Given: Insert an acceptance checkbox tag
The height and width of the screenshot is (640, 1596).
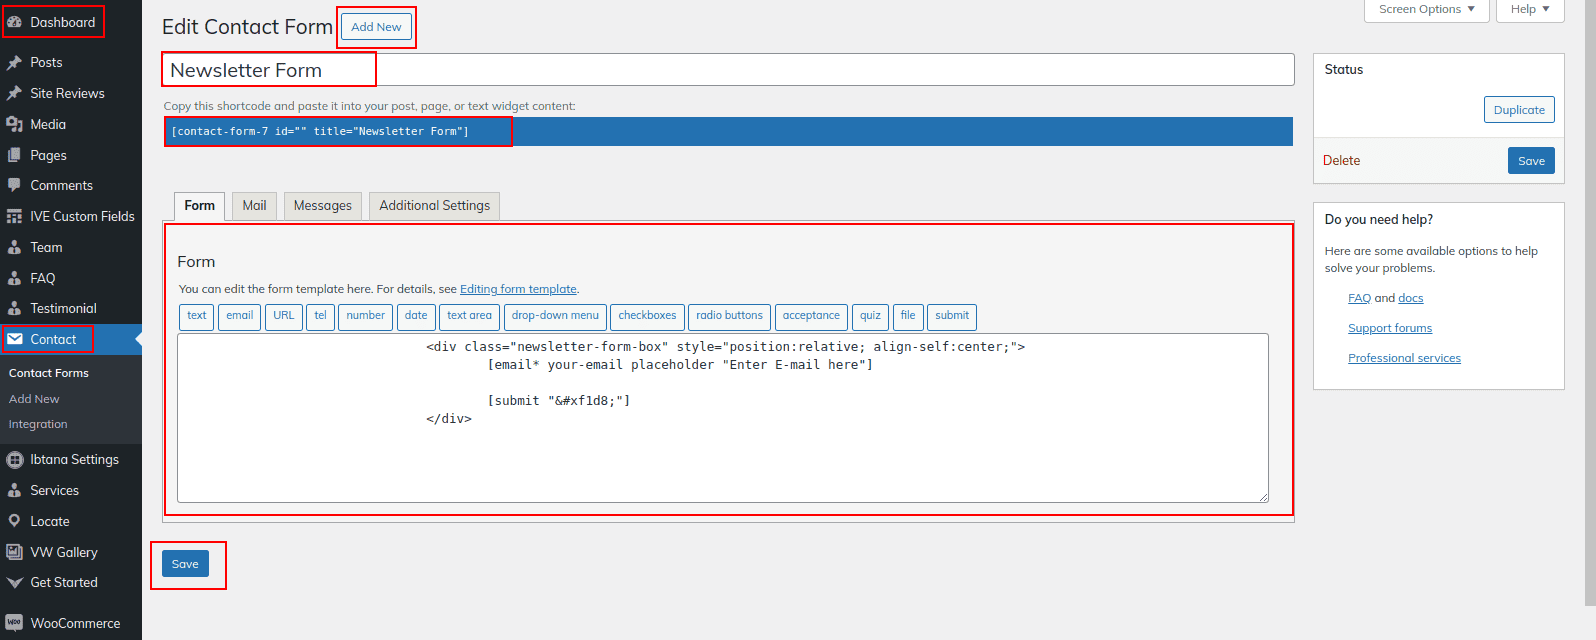Looking at the screenshot, I should 811,316.
